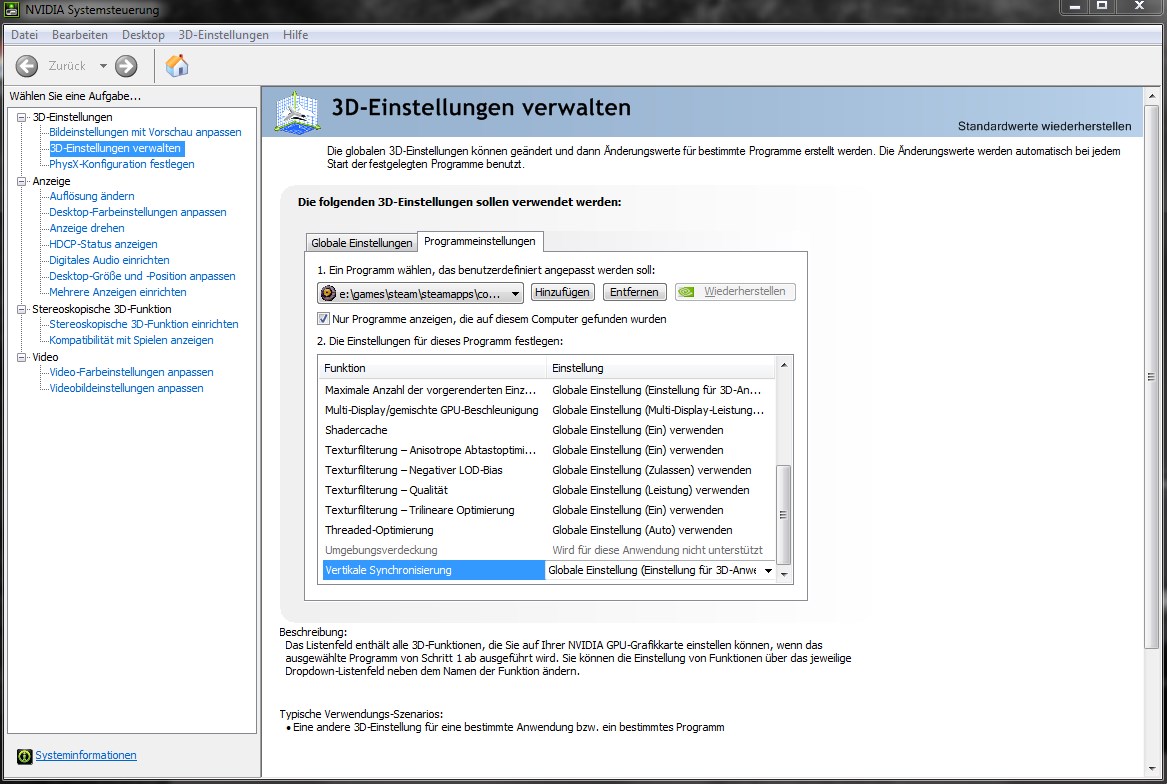Click the Hinzufügen button
This screenshot has height=784, width=1167.
[x=563, y=292]
